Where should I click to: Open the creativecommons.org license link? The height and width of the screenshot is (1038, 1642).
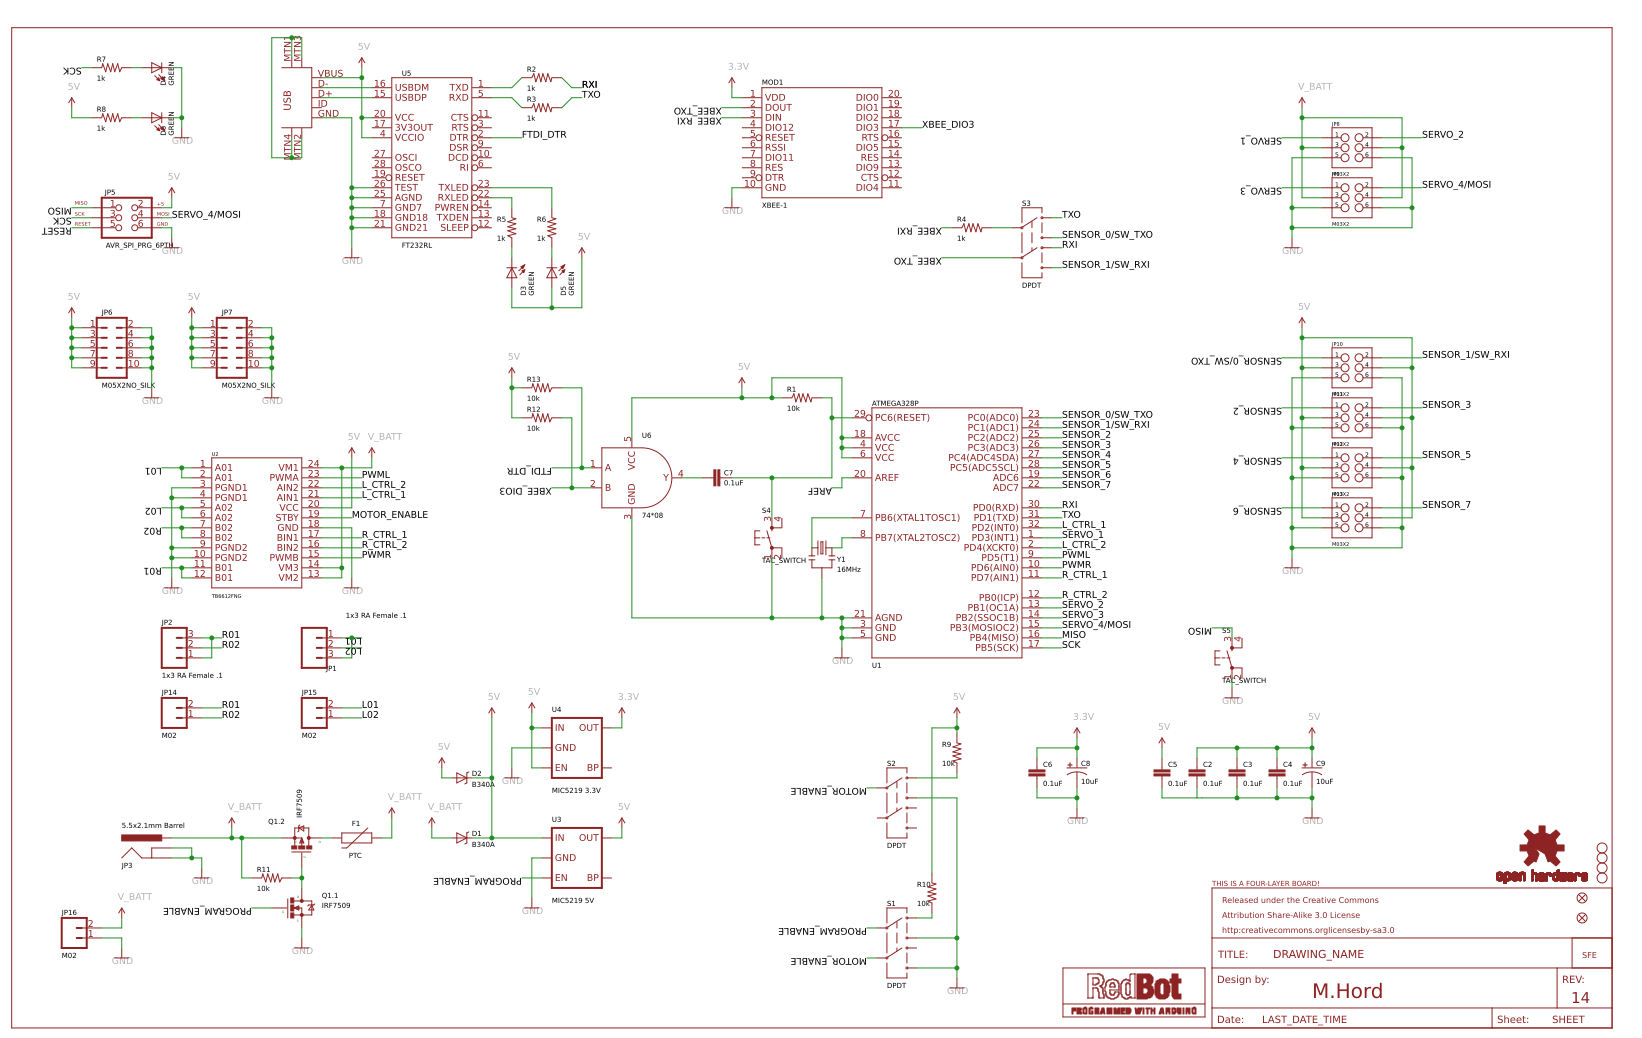tap(1307, 929)
